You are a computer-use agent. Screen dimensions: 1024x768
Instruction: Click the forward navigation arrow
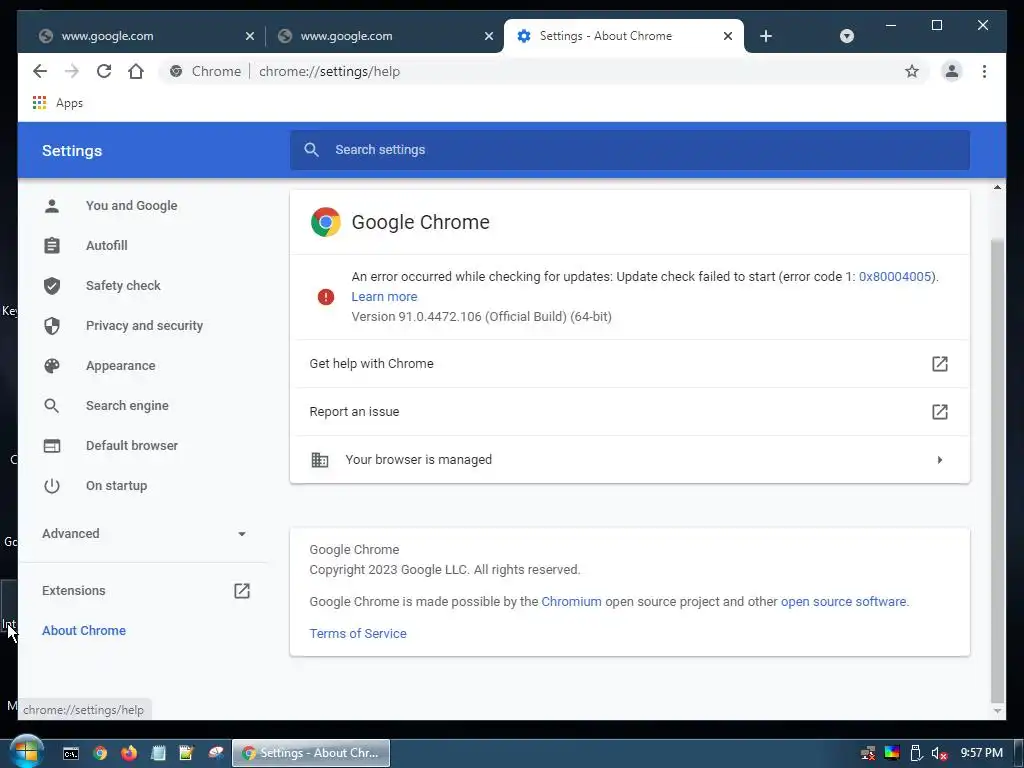pos(72,71)
